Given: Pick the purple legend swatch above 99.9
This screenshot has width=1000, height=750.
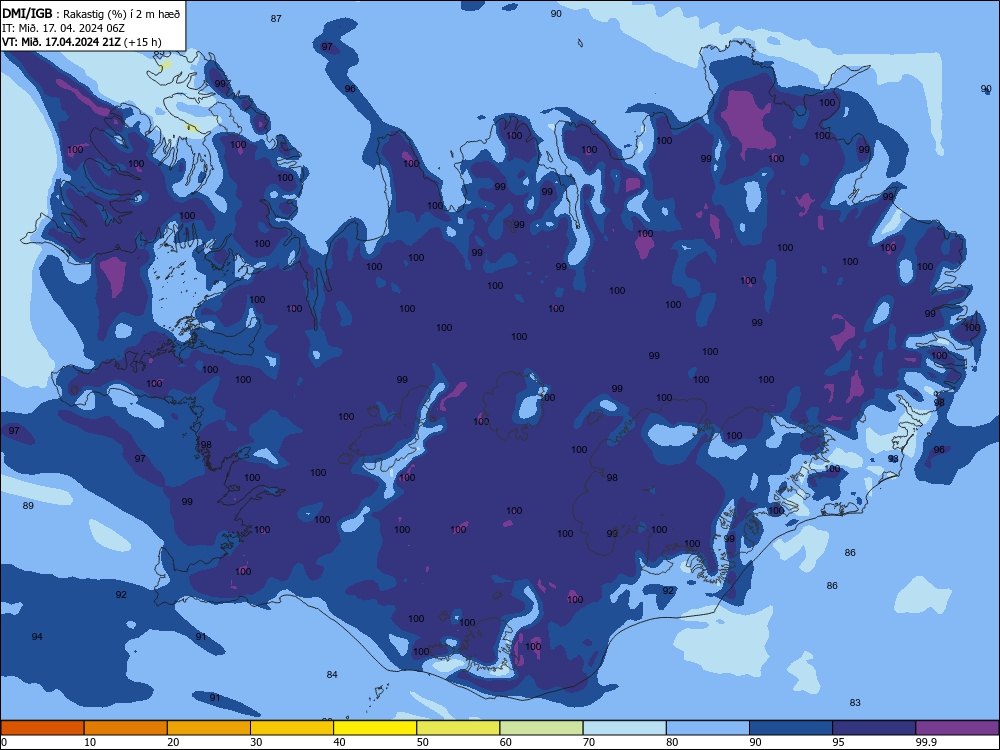Looking at the screenshot, I should 957,728.
